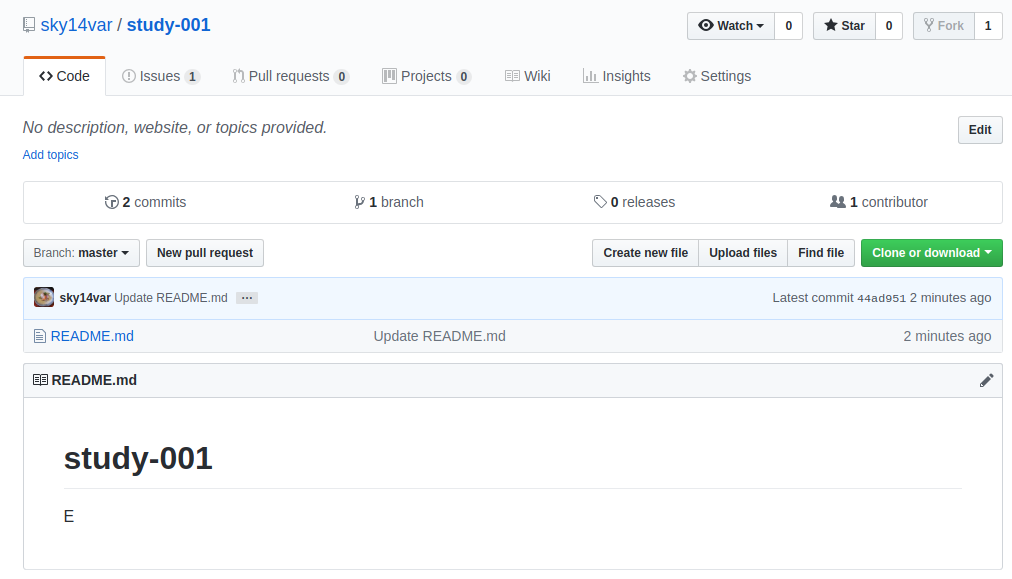Image resolution: width=1012 pixels, height=579 pixels.
Task: View the 0 releases page
Action: [634, 202]
